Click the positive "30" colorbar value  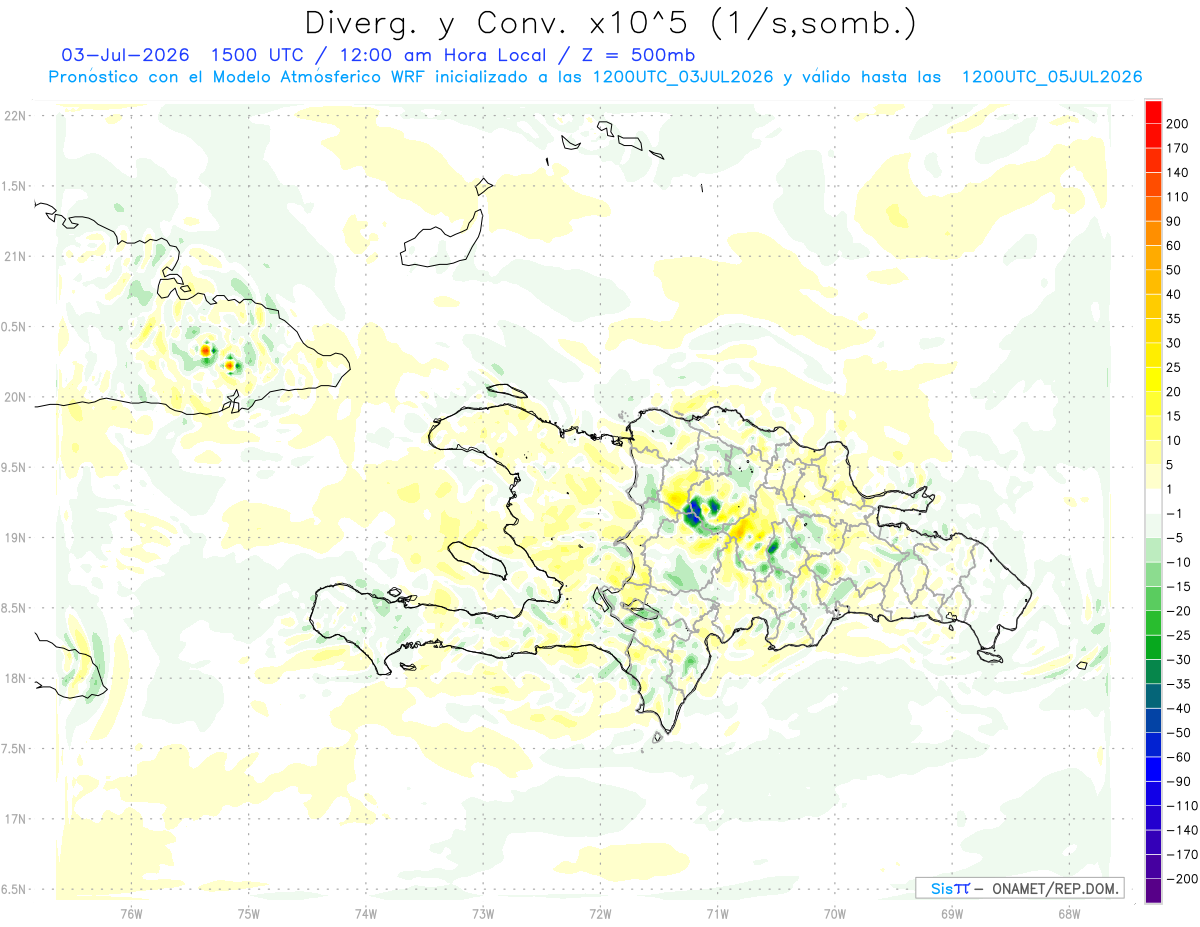tap(1174, 343)
